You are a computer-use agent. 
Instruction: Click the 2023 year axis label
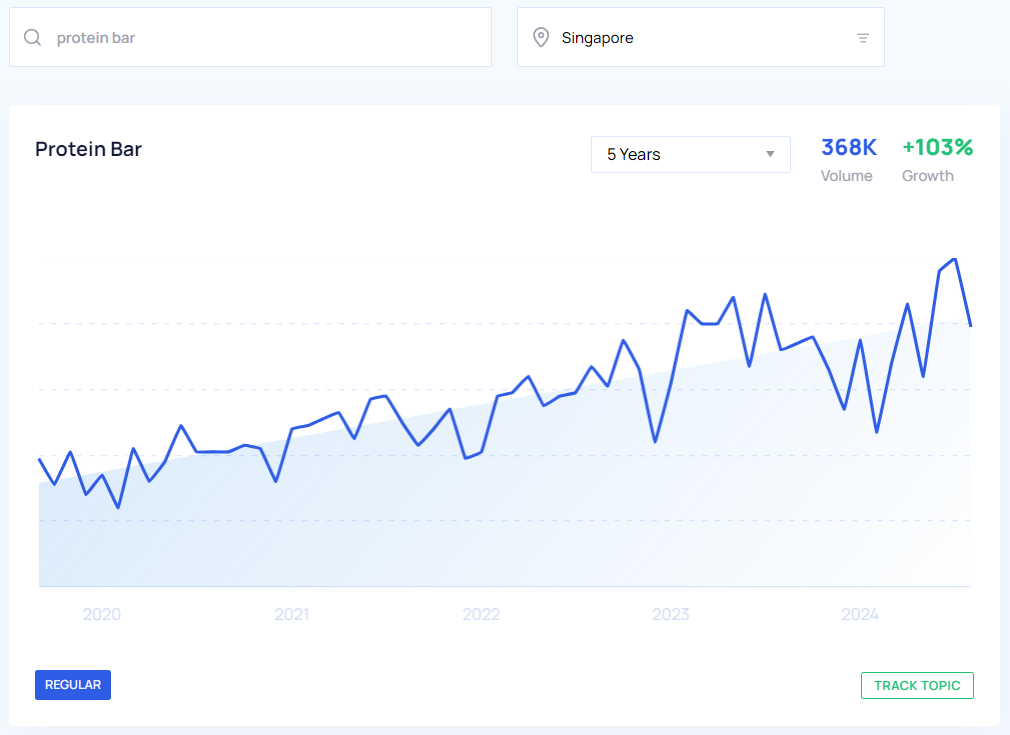click(671, 614)
